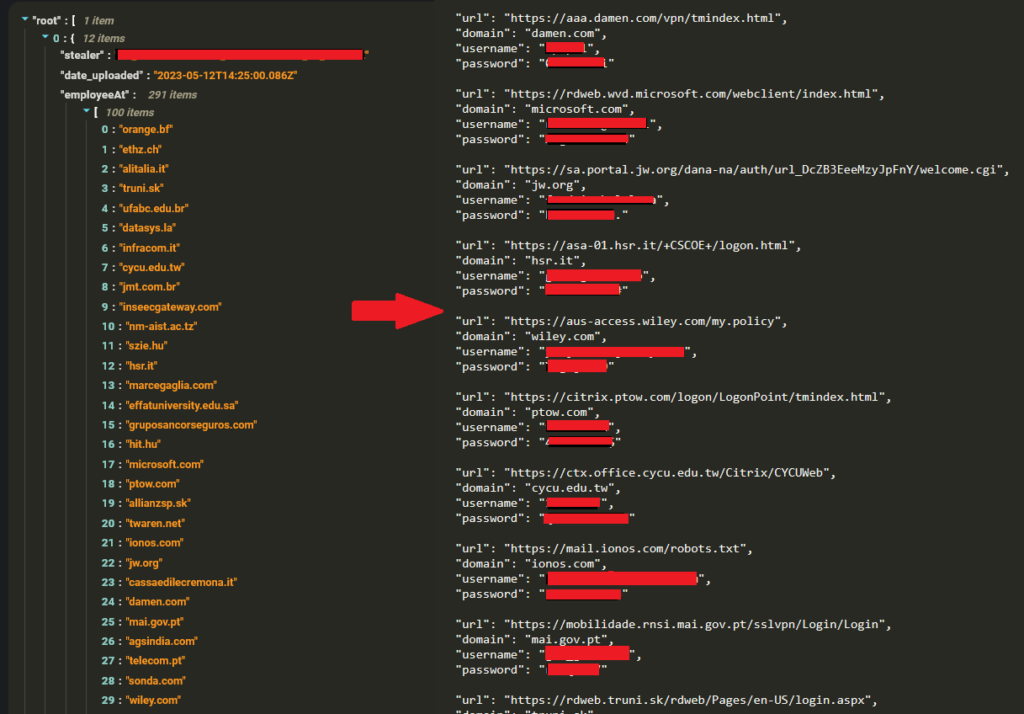Click the aus-access.wiley.com my.policy url line

621,321
